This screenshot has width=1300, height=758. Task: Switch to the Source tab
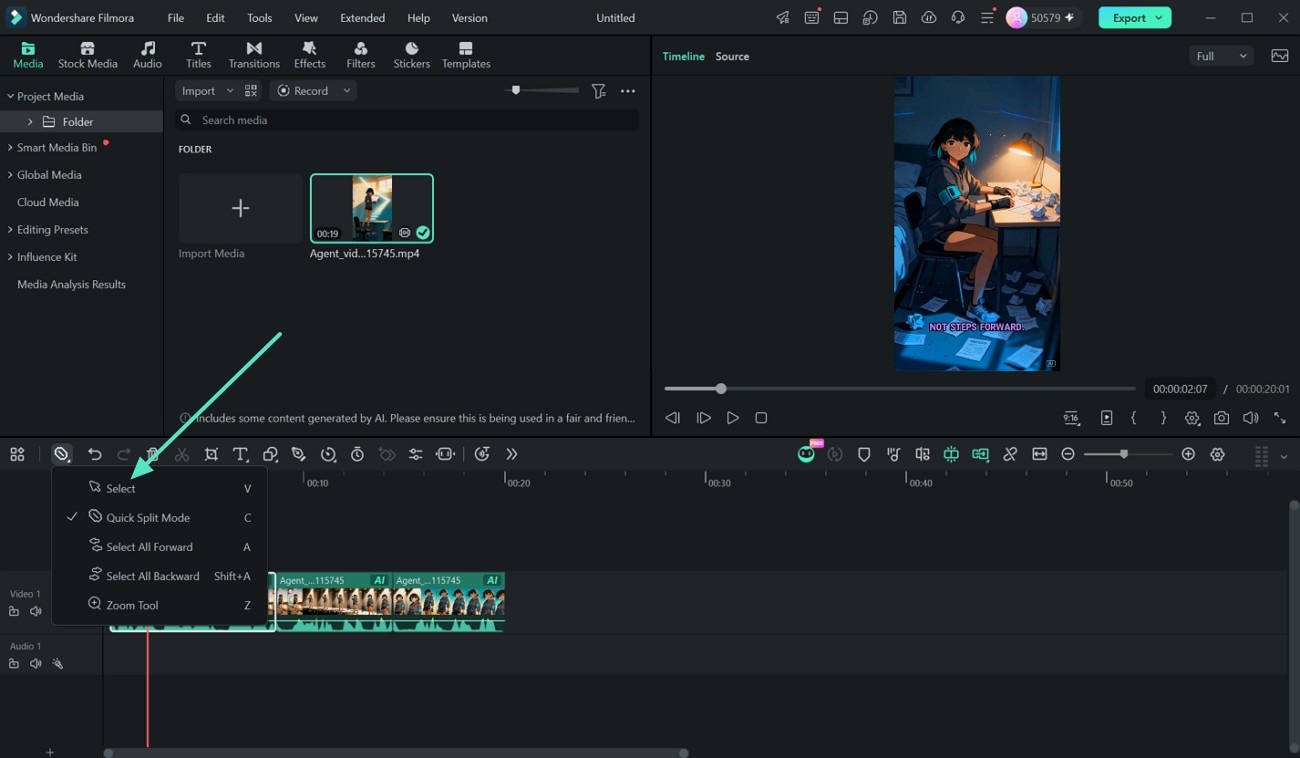click(x=732, y=56)
